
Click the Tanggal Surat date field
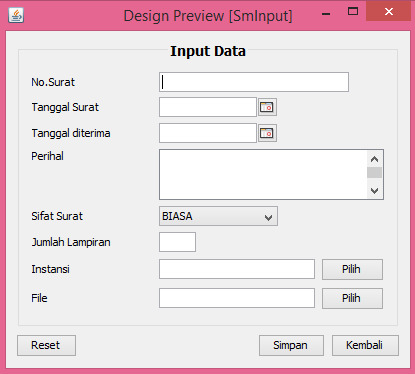click(208, 107)
